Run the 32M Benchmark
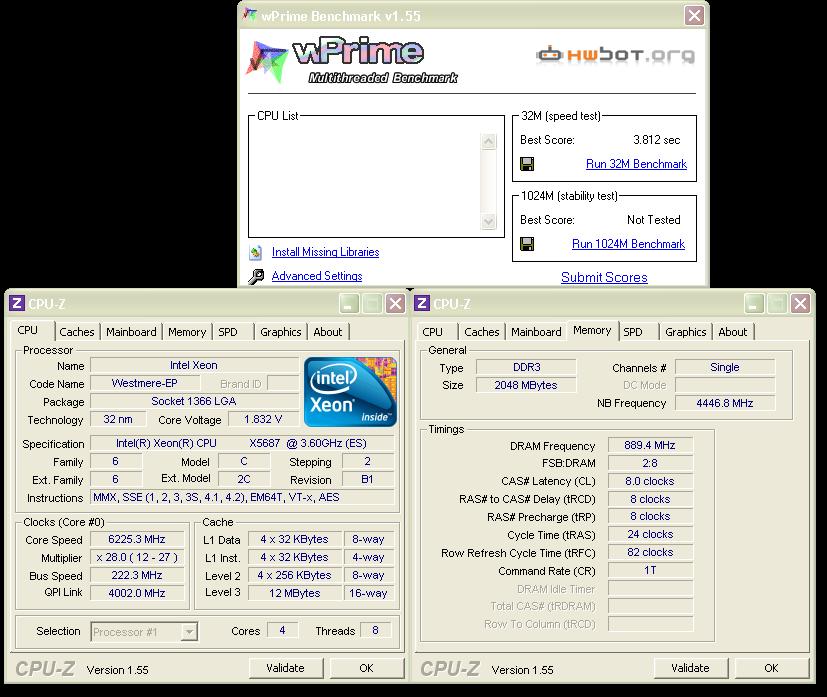Viewport: 827px width, 697px height. 636,164
